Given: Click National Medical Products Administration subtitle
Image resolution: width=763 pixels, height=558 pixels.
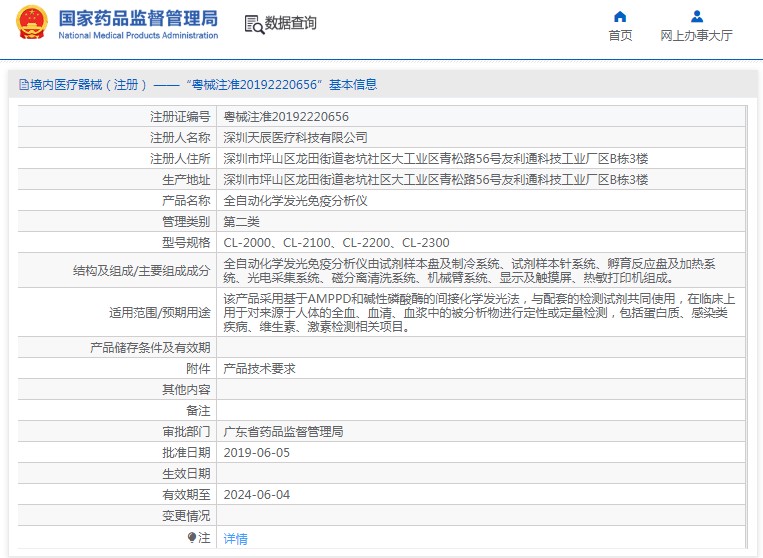Looking at the screenshot, I should pos(138,36).
